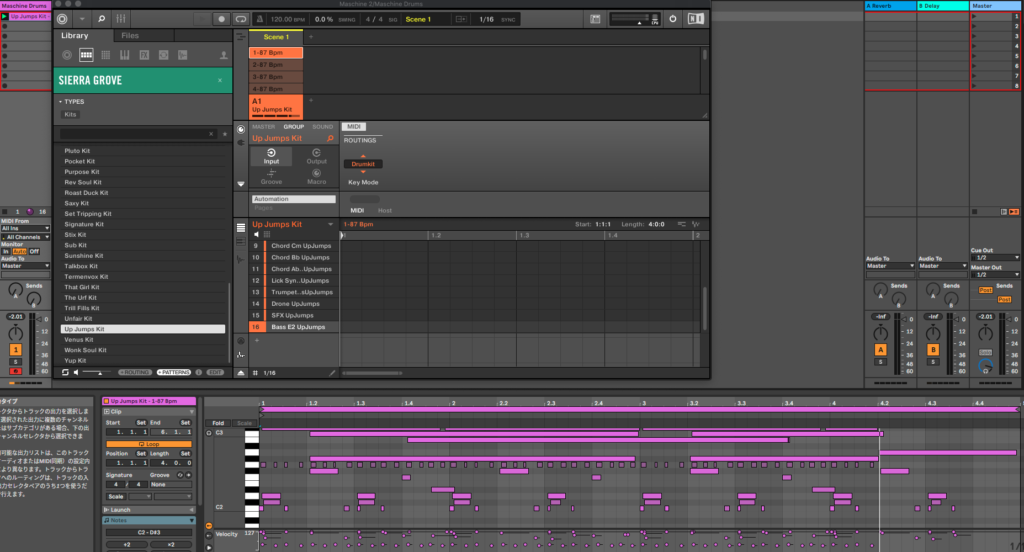This screenshot has height=552, width=1024.
Task: Select the FX type icon in Library
Action: tap(146, 55)
